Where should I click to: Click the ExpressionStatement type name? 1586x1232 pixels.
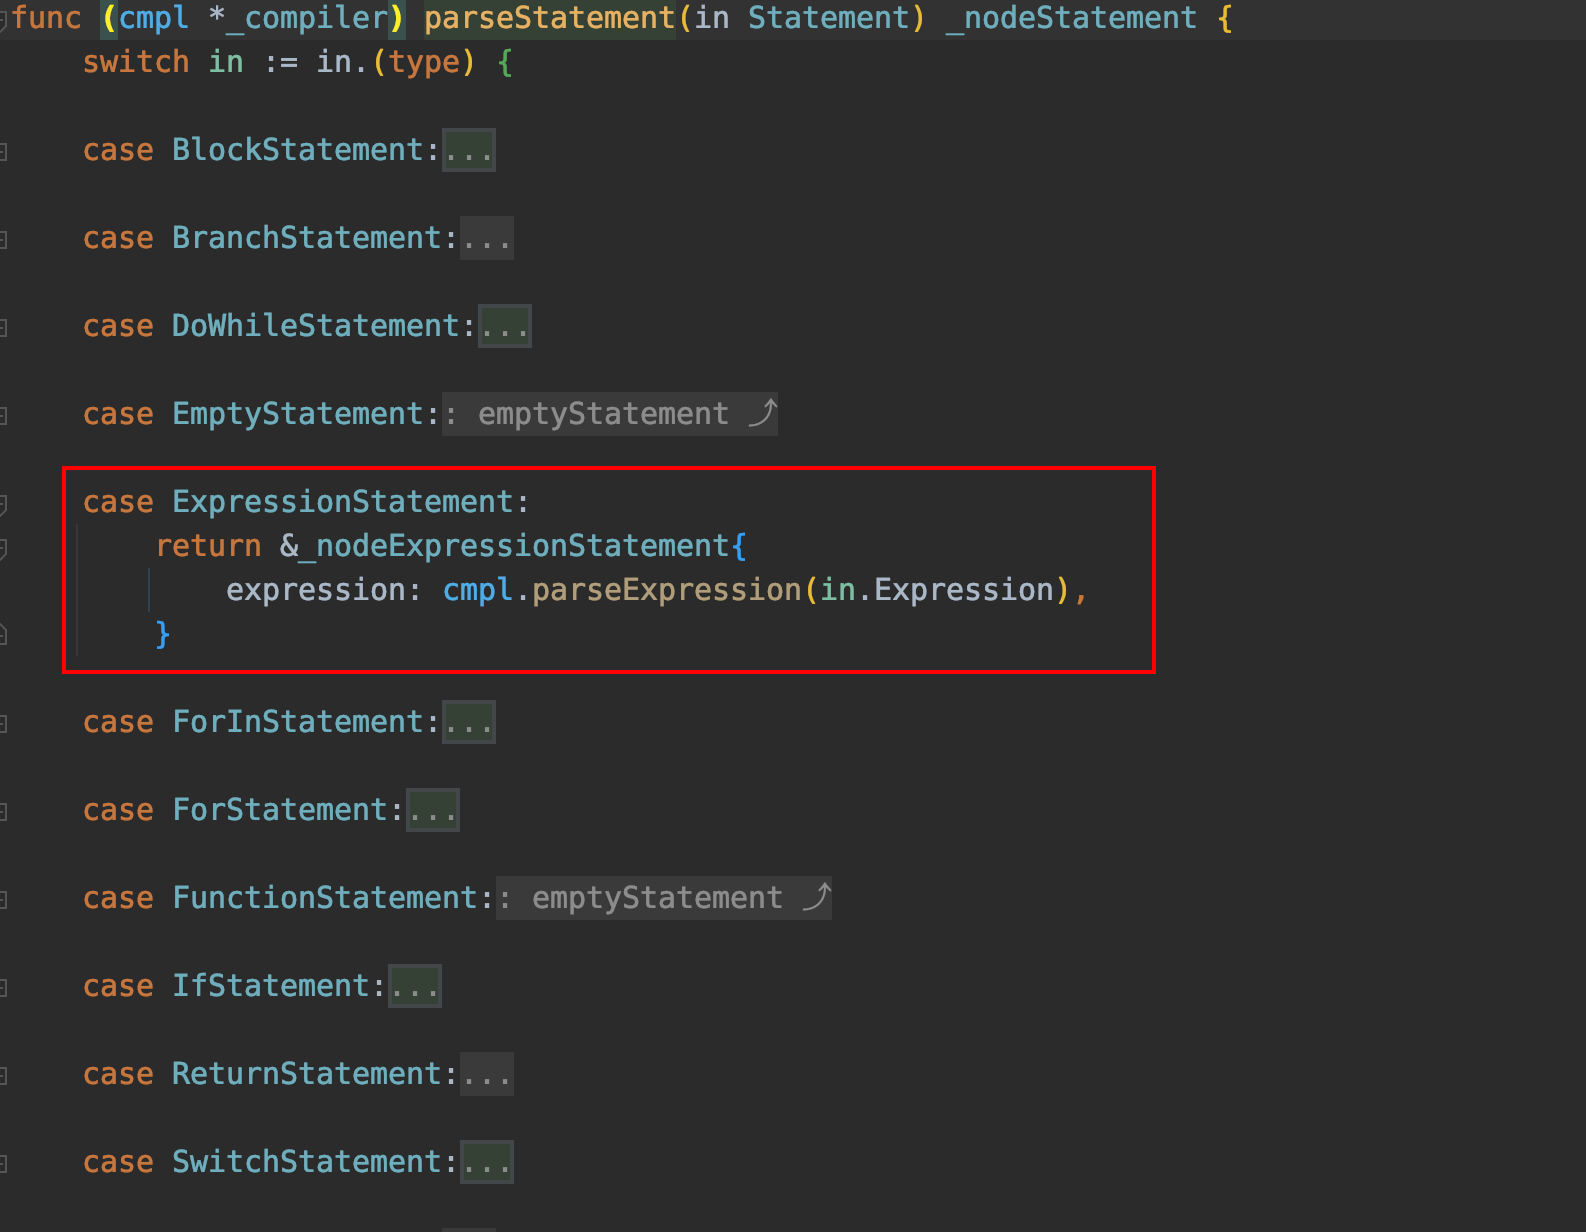tap(342, 502)
